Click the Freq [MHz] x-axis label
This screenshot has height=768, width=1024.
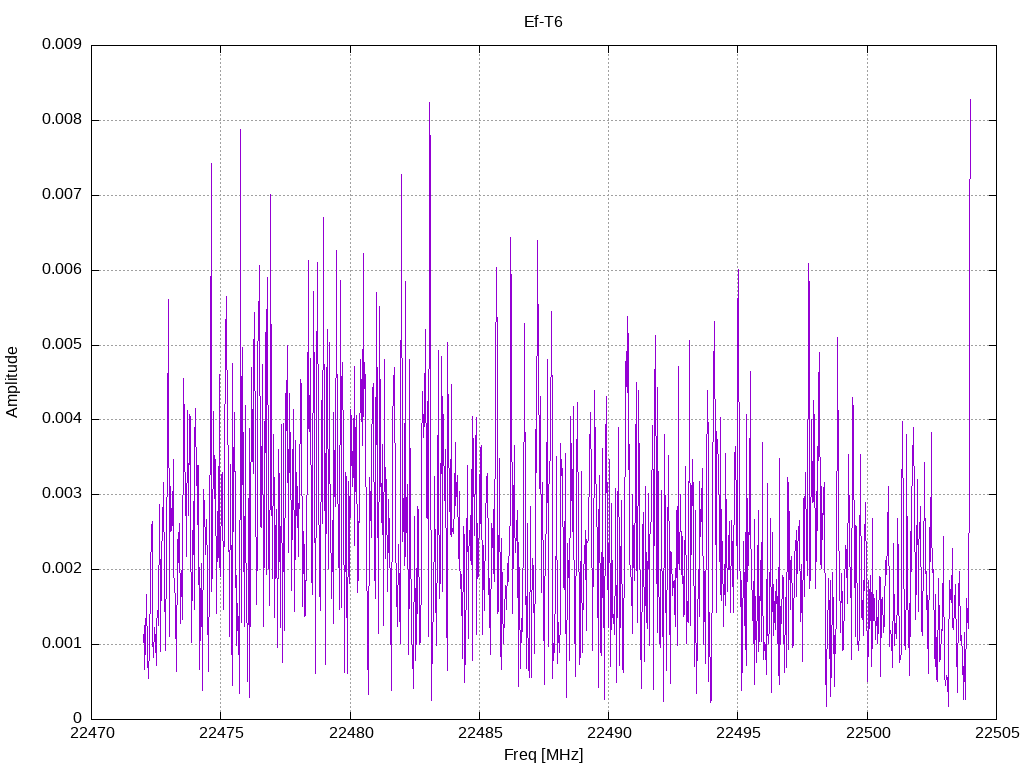[543, 755]
